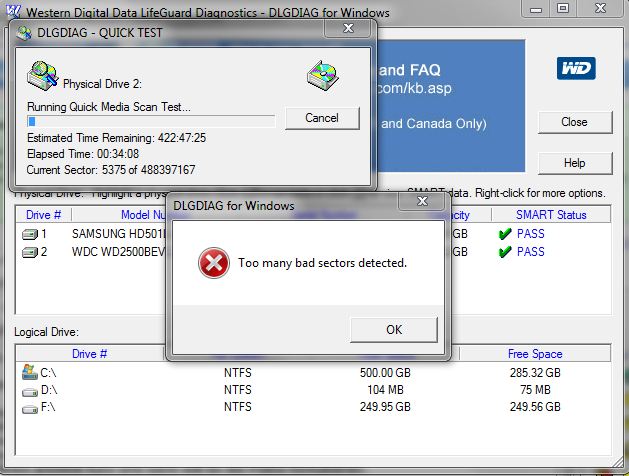Minimize the LifeGuard Diagnostics main window
This screenshot has width=629, height=476.
(536, 9)
